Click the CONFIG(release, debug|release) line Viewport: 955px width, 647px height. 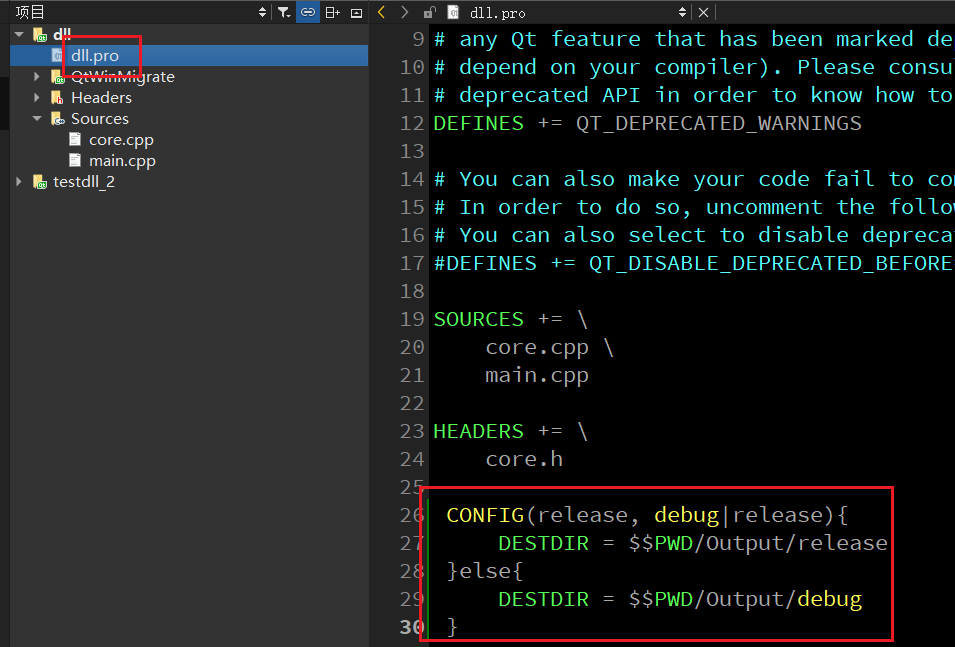click(647, 516)
